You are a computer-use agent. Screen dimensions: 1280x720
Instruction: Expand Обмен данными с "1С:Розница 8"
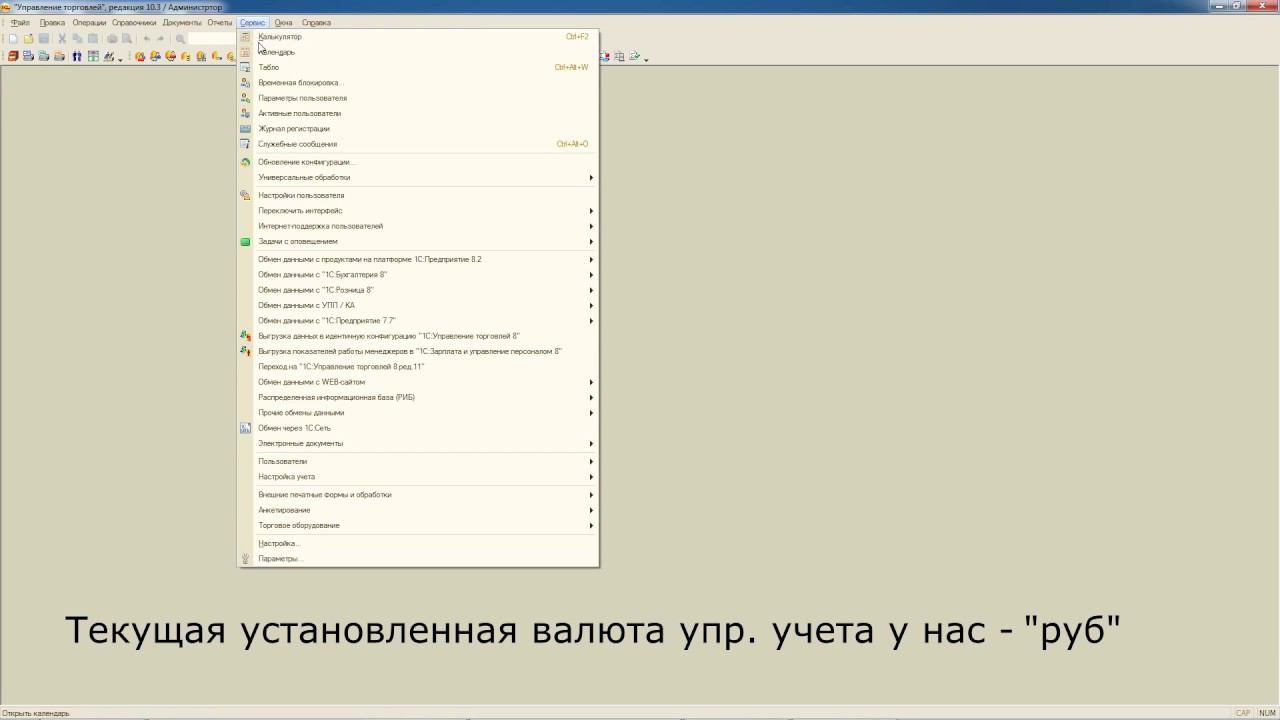tap(418, 290)
